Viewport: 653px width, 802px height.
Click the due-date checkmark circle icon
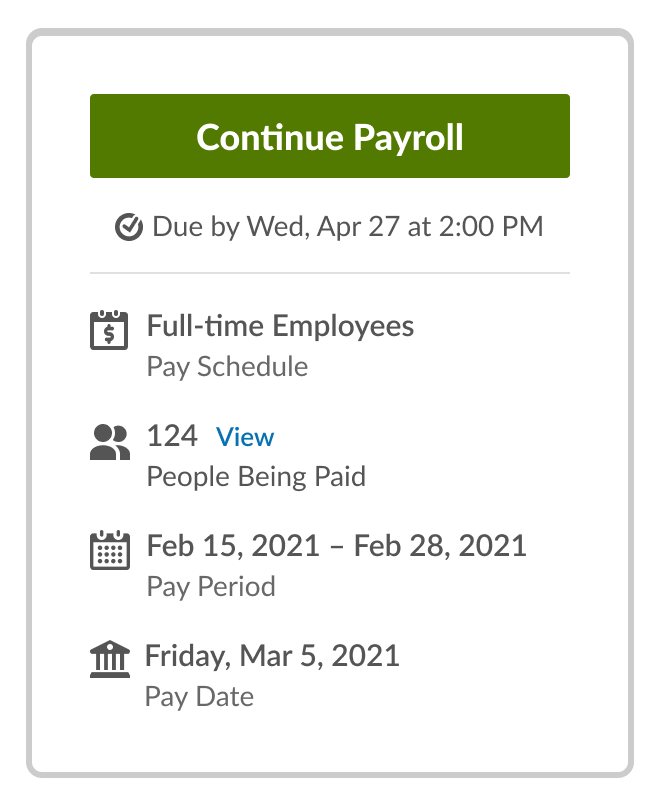128,227
